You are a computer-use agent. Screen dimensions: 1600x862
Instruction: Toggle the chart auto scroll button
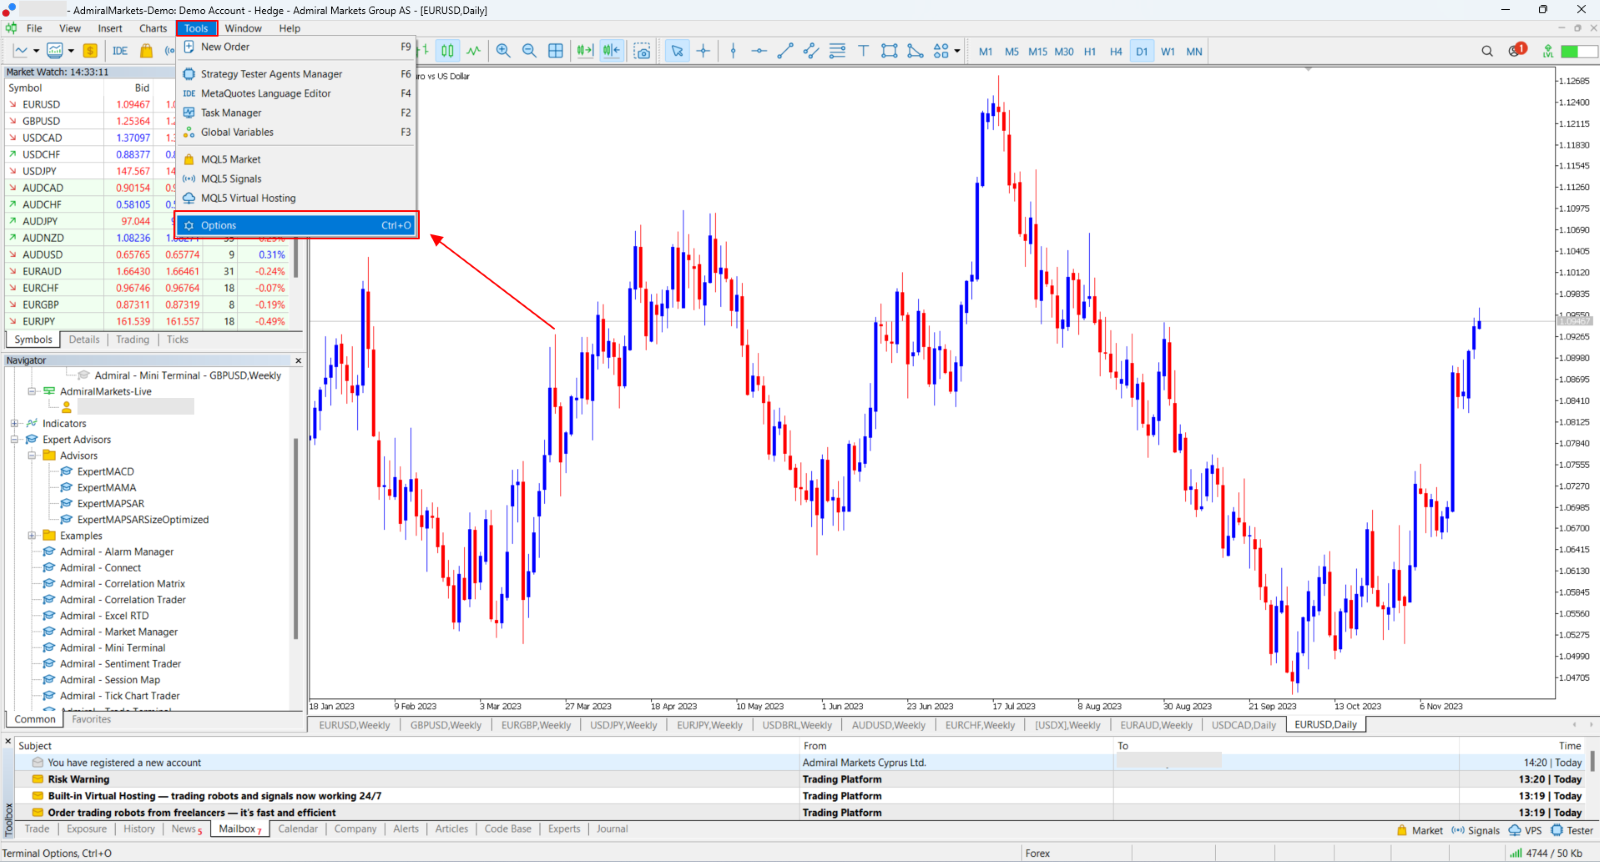pos(585,51)
